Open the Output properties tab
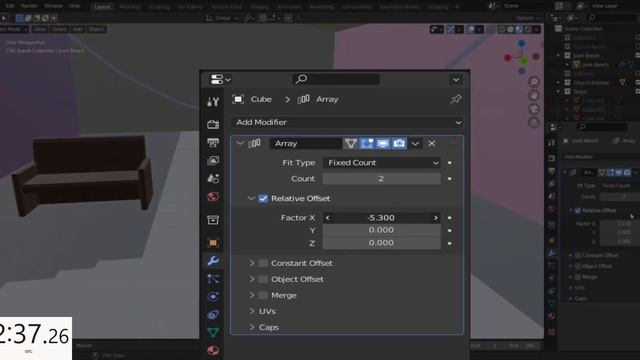This screenshot has width=640, height=360. pyautogui.click(x=213, y=142)
